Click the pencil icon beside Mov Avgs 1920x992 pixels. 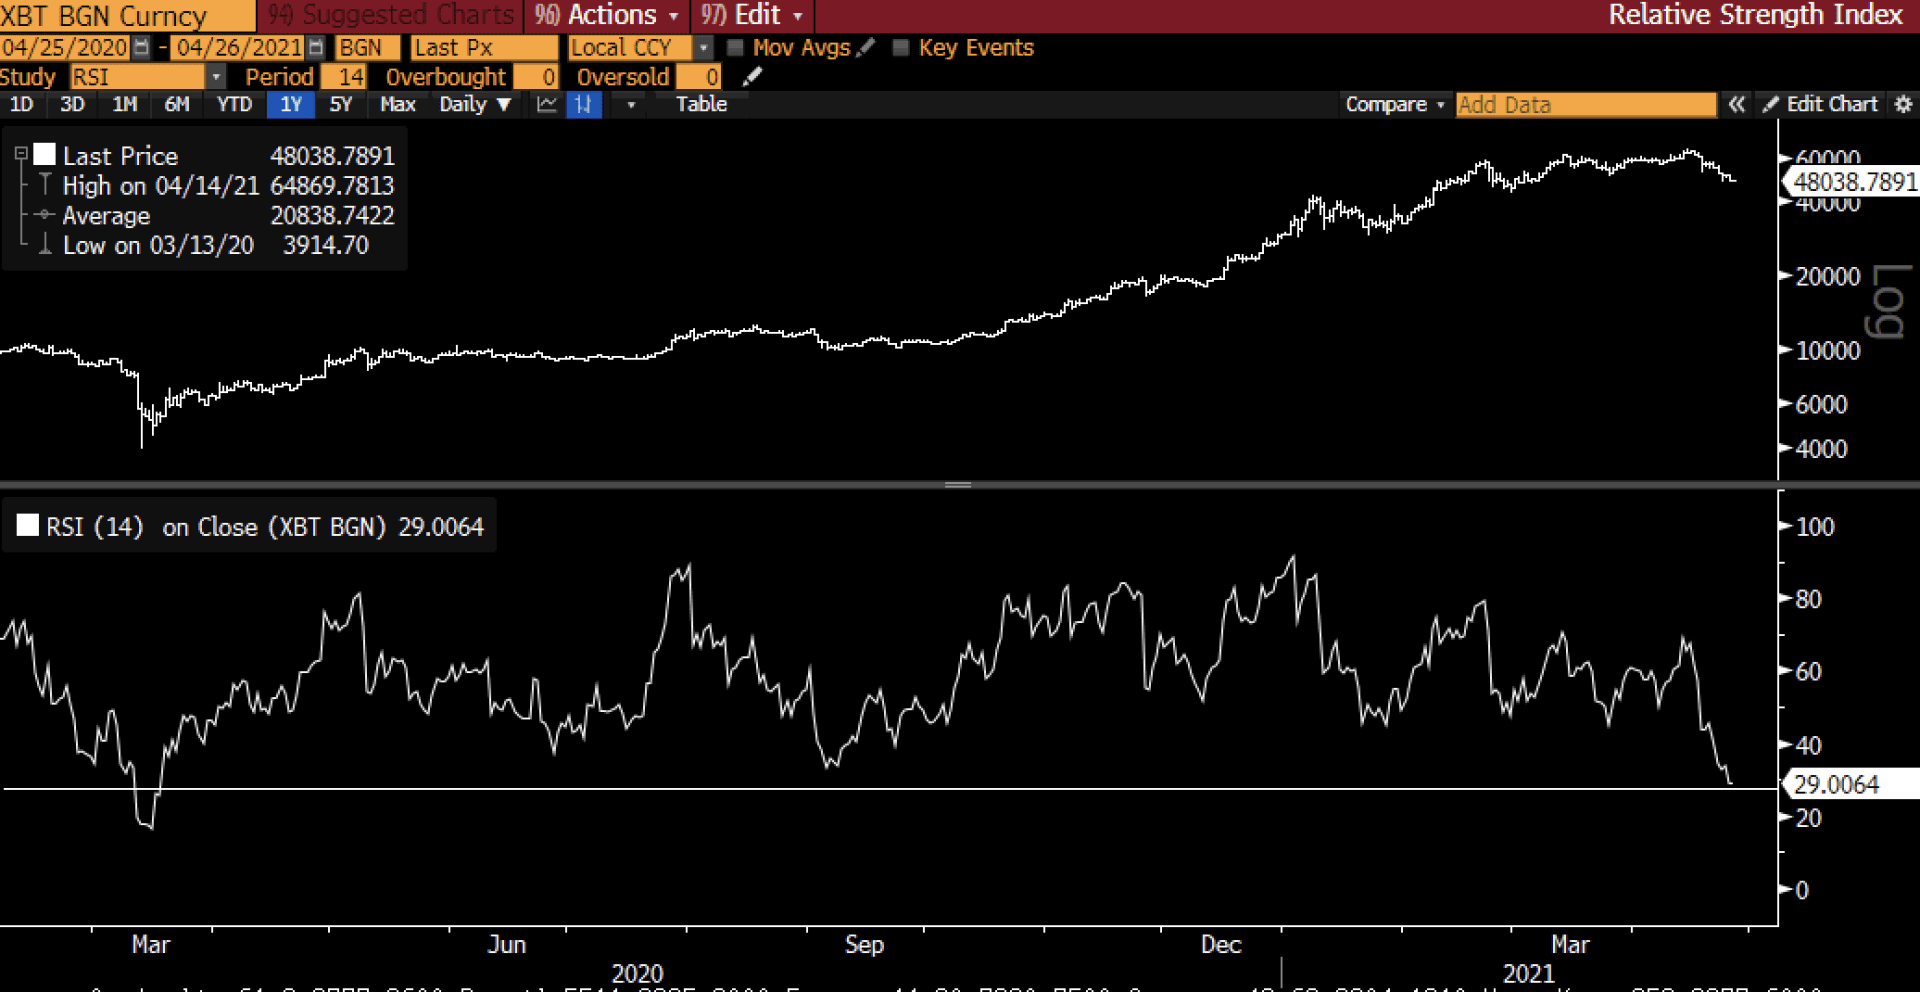(x=866, y=47)
